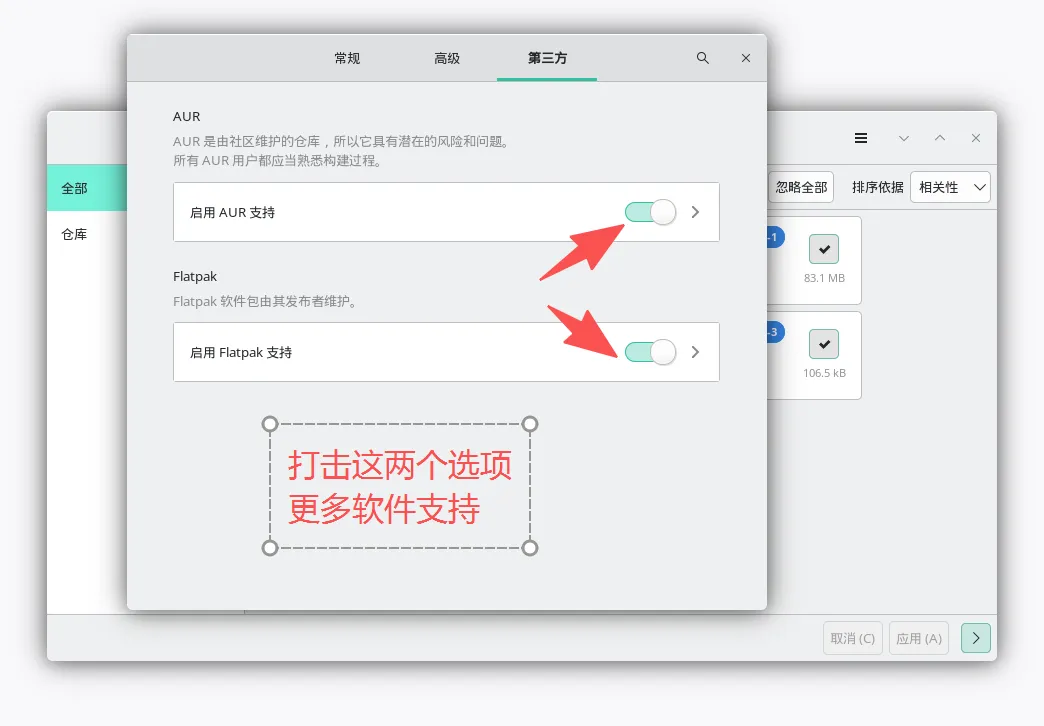Viewport: 1044px width, 726px height.
Task: Open search in the preferences dialog
Action: (702, 58)
